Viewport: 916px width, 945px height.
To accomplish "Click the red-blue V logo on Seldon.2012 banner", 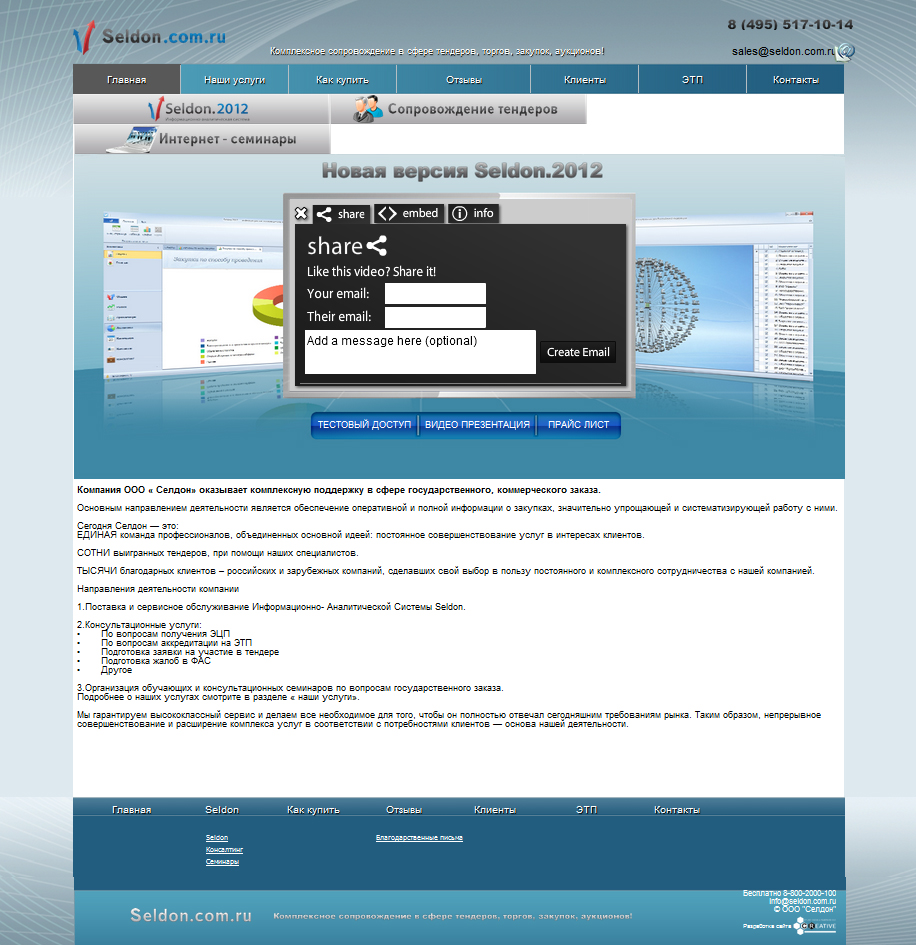I will tap(155, 108).
